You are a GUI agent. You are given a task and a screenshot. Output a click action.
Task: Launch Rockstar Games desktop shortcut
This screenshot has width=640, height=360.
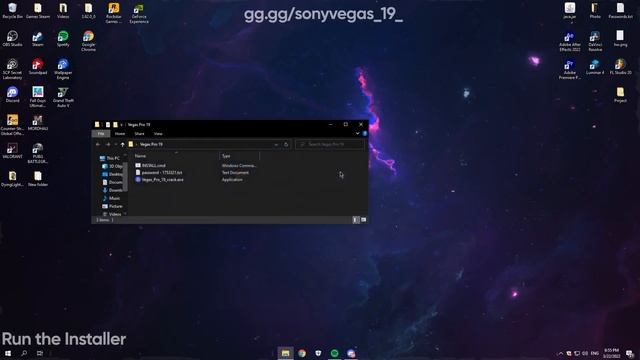pyautogui.click(x=113, y=13)
